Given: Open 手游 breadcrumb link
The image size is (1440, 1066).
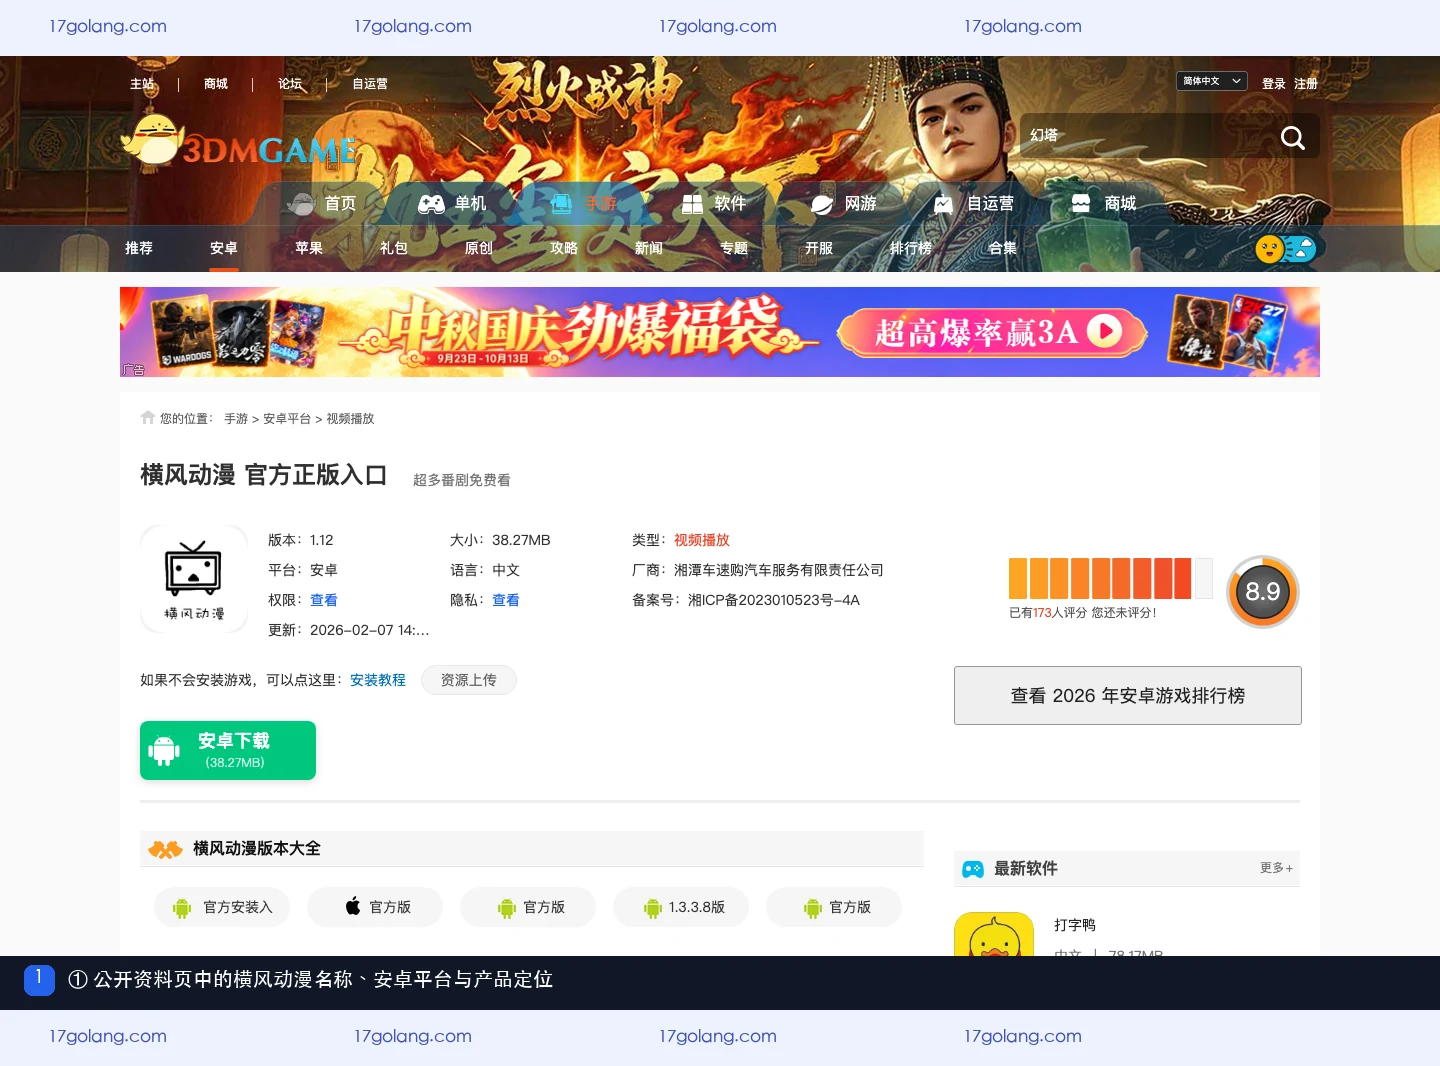Looking at the screenshot, I should click(x=236, y=419).
